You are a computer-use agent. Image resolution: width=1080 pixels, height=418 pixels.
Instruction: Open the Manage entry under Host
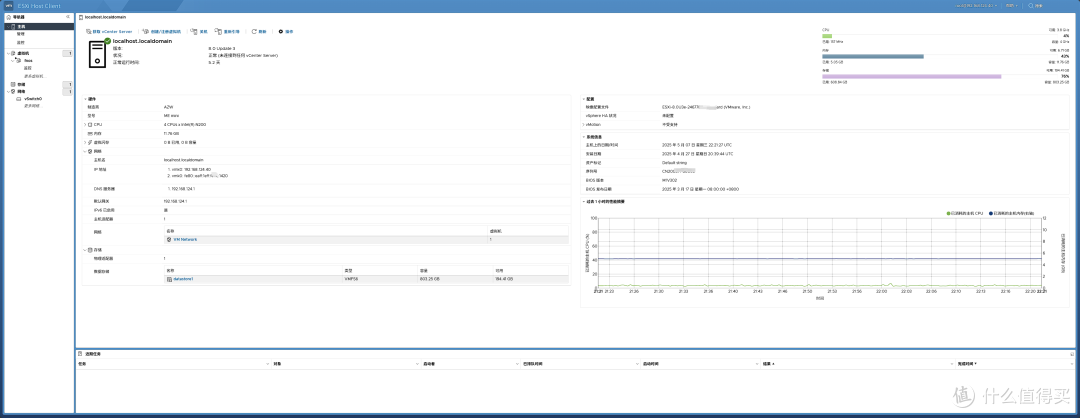point(21,34)
